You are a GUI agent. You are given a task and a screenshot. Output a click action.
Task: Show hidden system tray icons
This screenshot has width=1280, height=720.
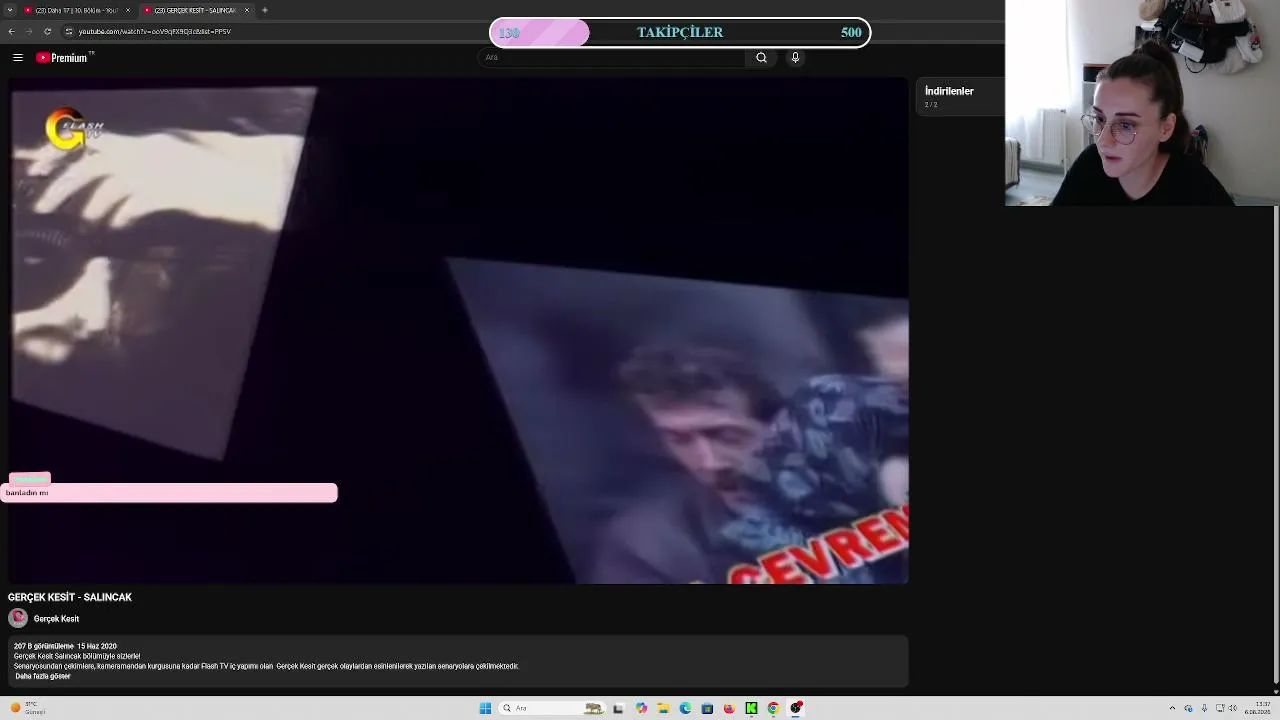pos(1172,708)
